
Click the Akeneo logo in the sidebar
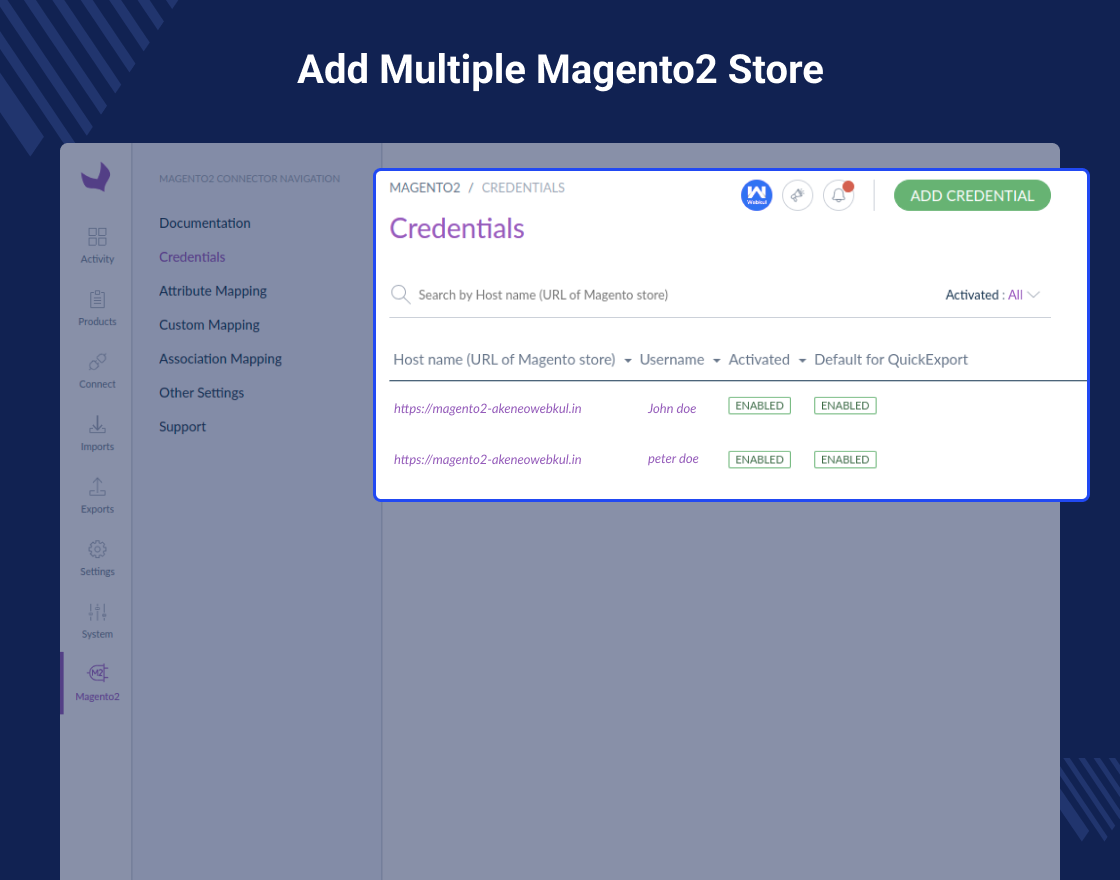96,177
